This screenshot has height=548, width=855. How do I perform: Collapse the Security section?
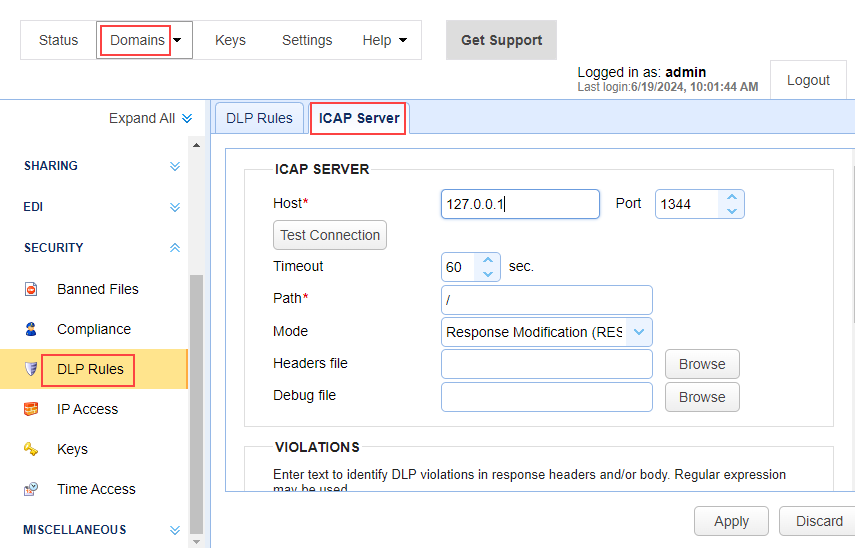[x=175, y=247]
